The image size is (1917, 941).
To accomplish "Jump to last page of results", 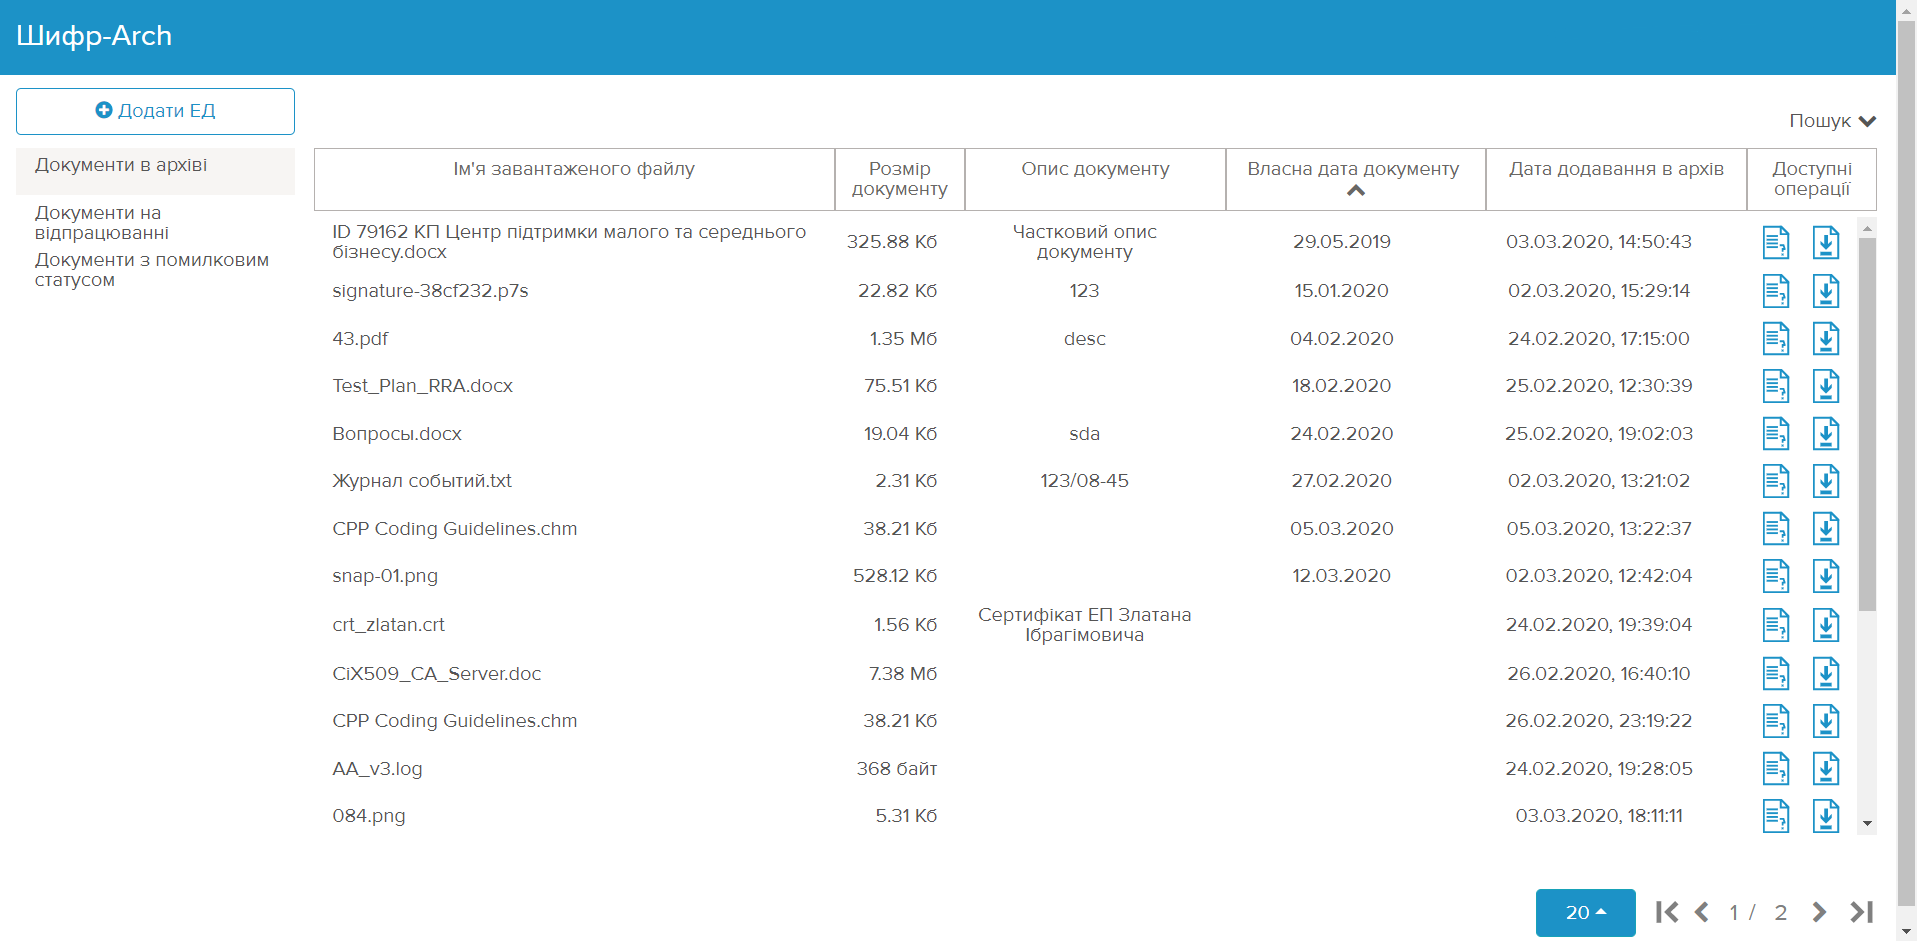I will click(x=1861, y=912).
